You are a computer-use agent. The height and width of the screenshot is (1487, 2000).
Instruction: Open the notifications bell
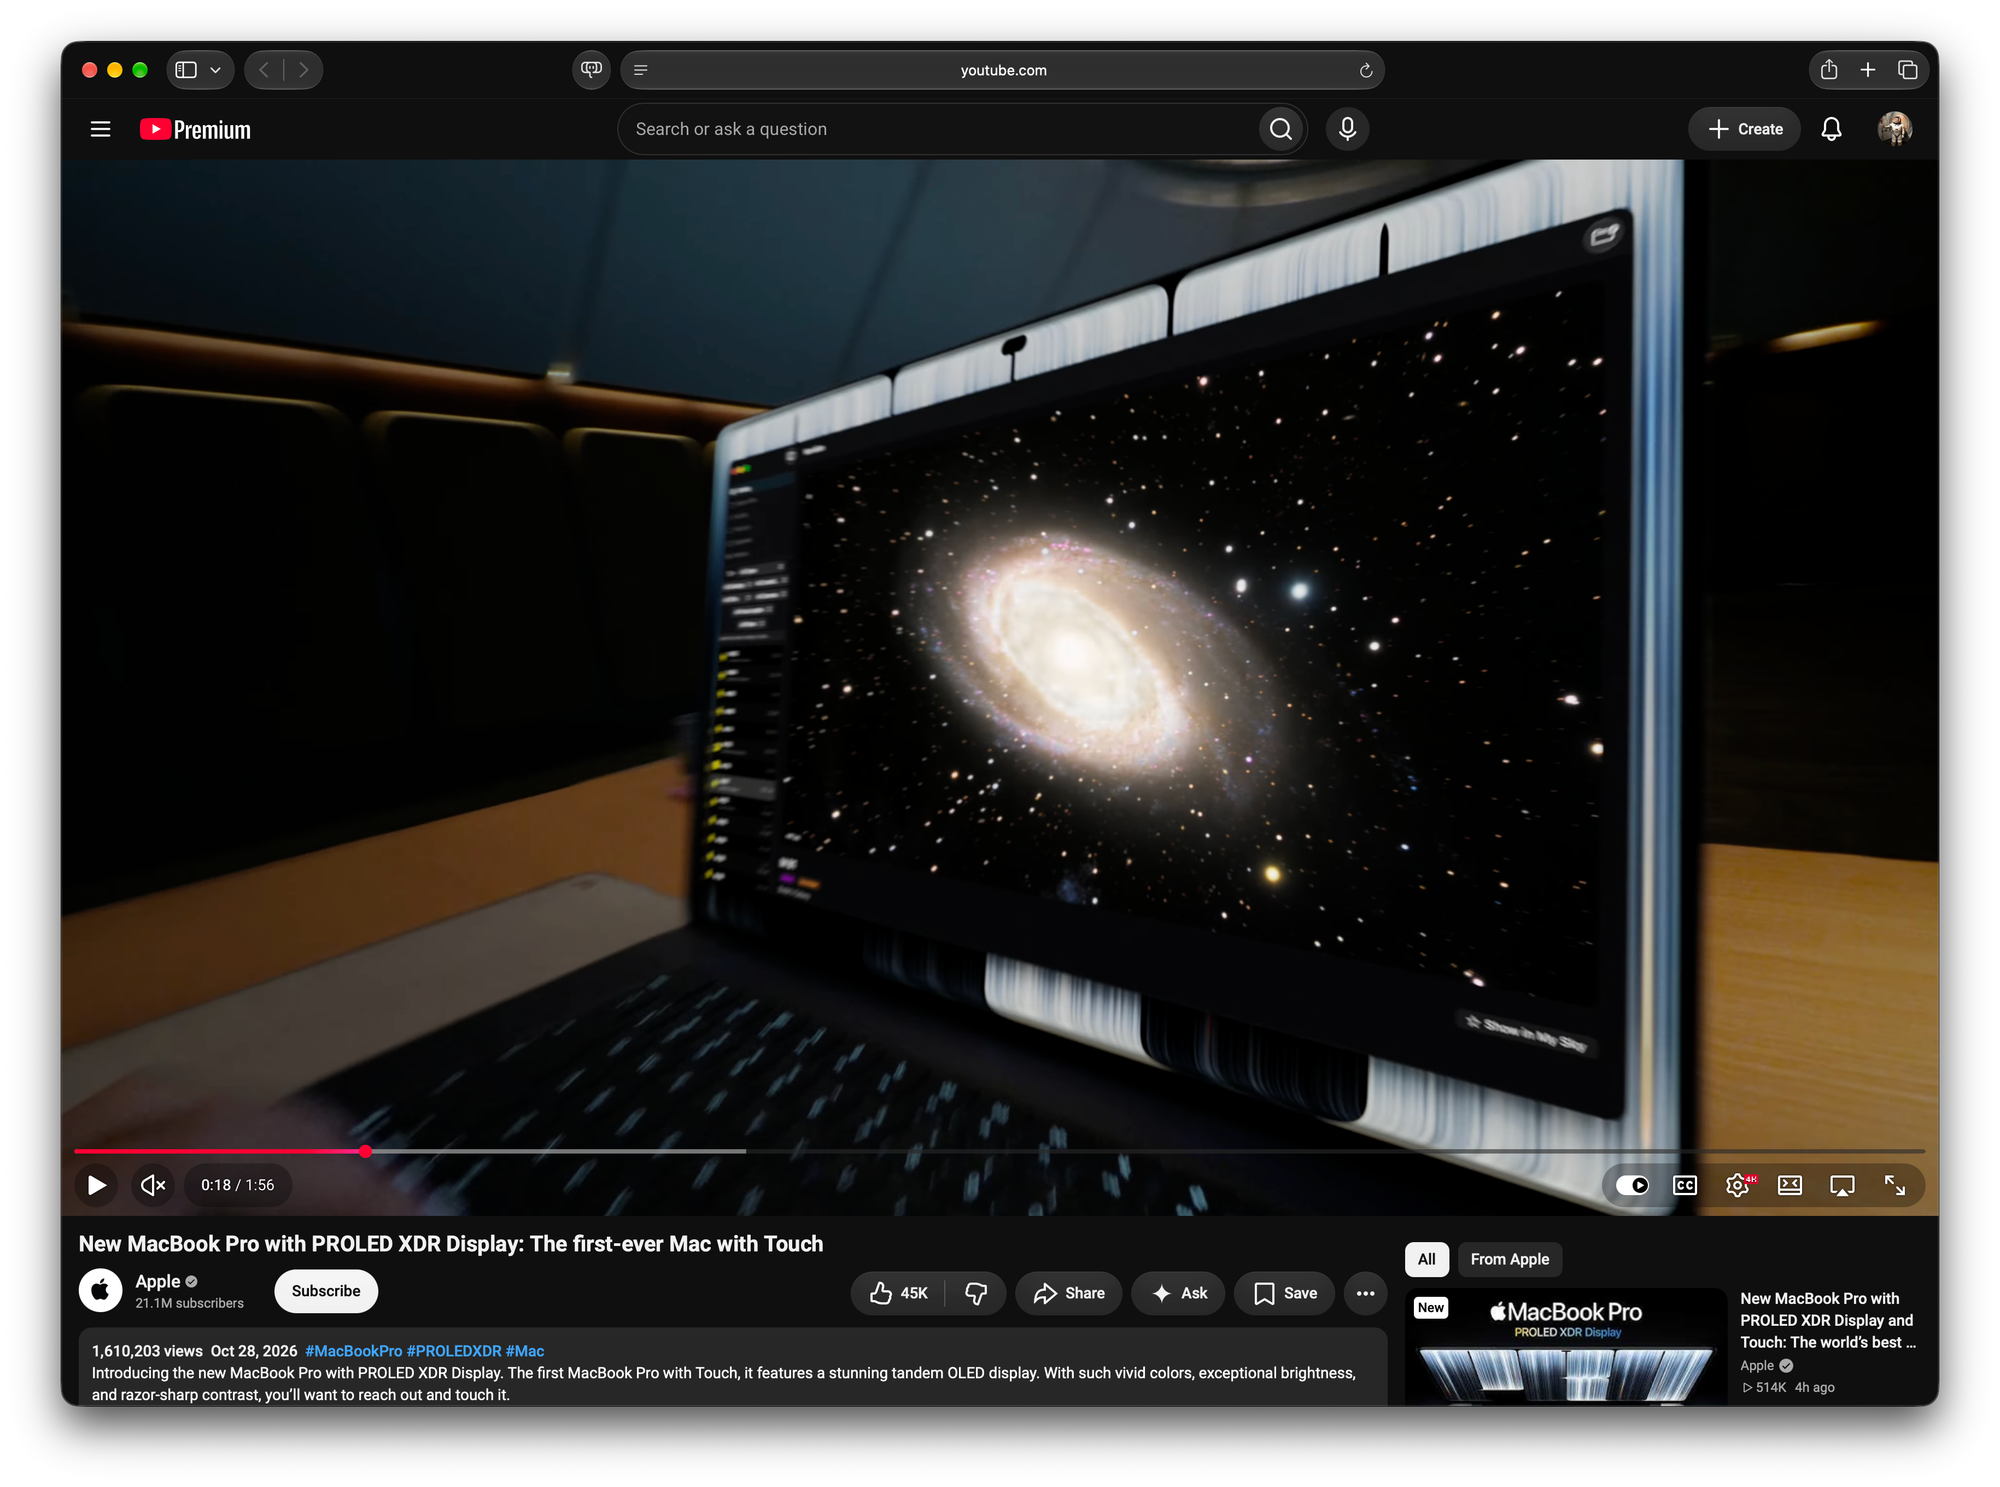1831,129
